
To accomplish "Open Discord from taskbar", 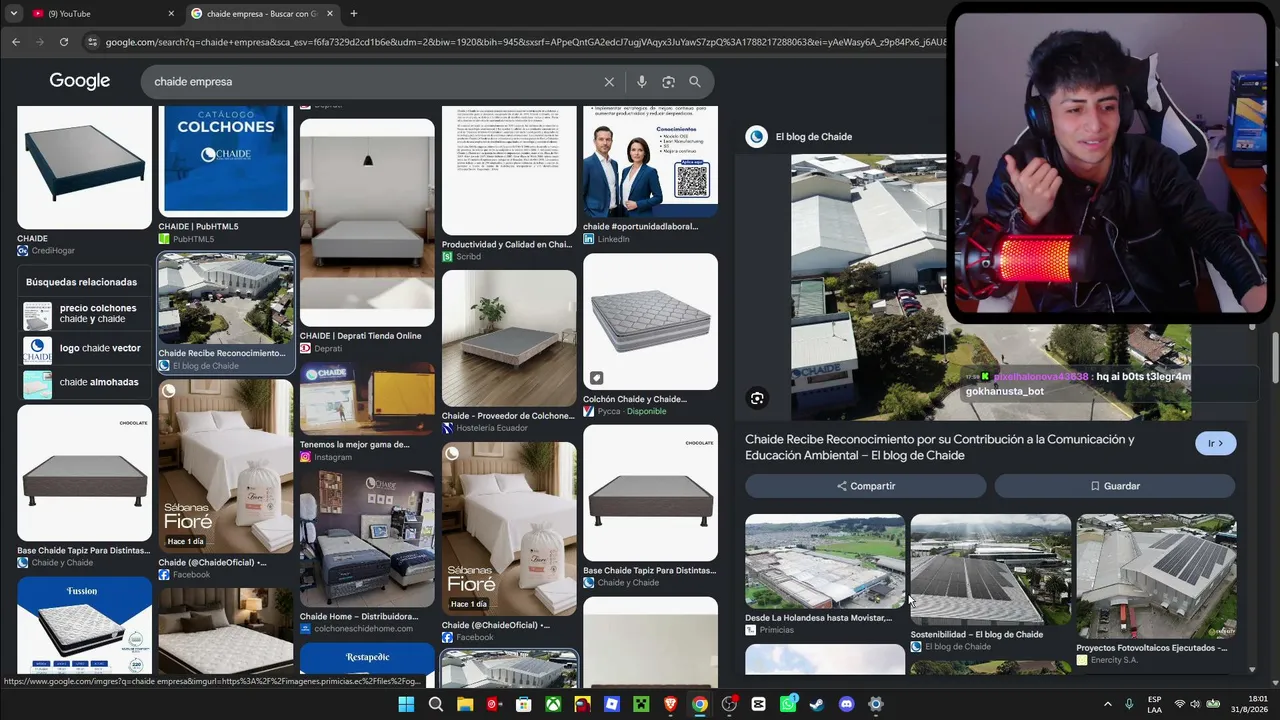I will 846,704.
